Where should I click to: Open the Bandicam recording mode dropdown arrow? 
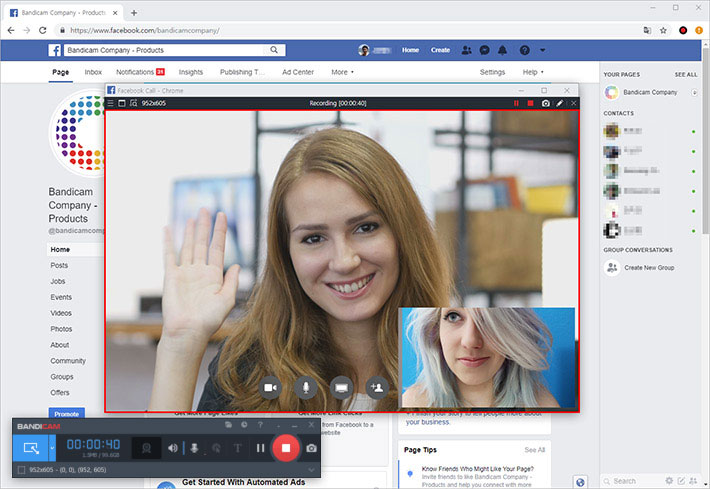(53, 447)
